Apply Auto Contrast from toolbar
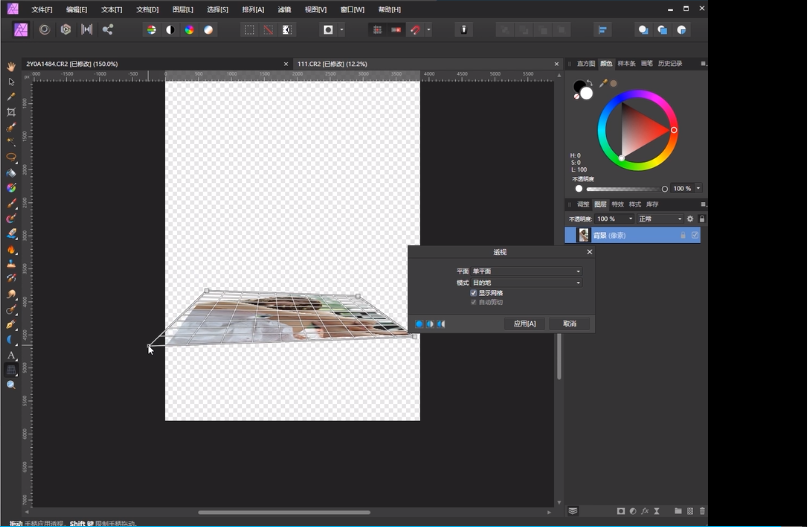The image size is (808, 527). pos(170,30)
